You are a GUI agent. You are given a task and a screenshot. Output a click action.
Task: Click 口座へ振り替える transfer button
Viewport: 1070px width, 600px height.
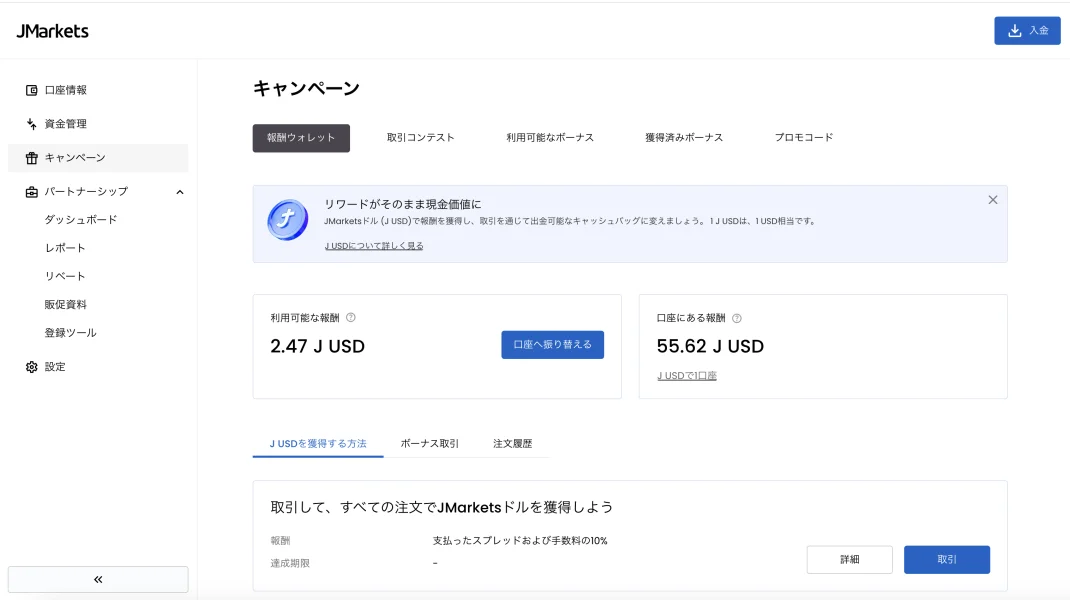tap(552, 344)
